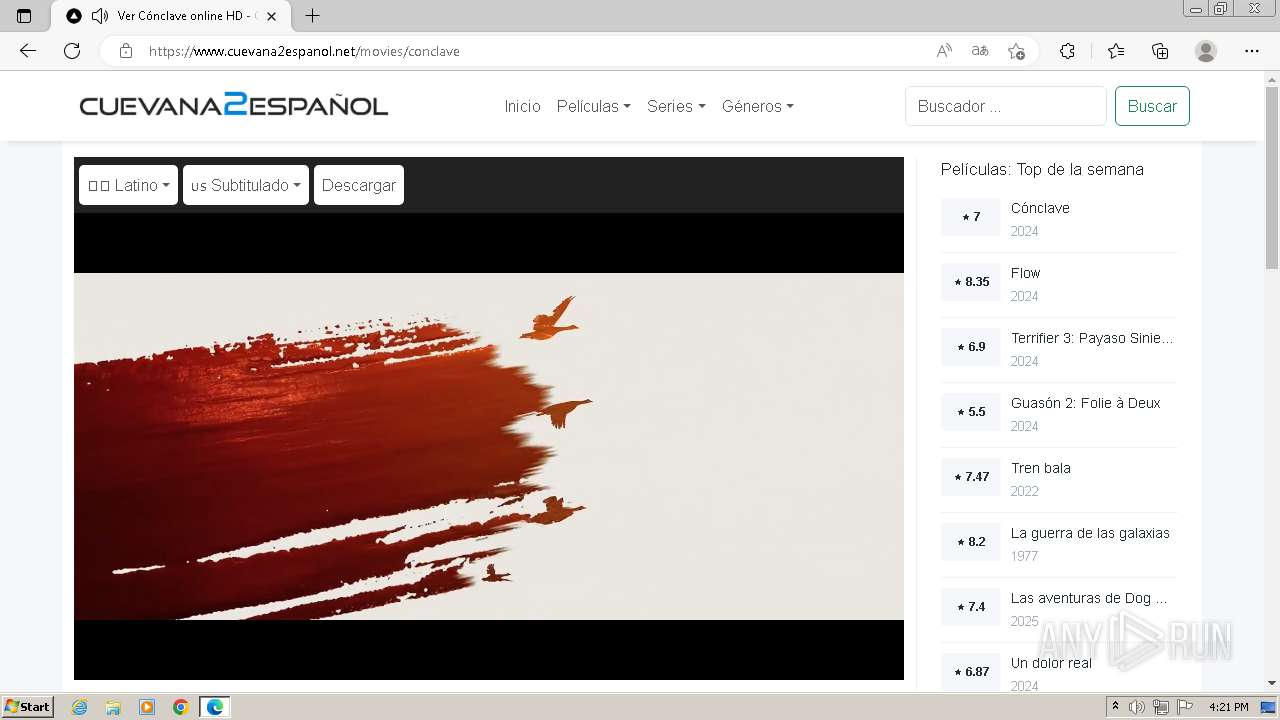The image size is (1280, 720).
Task: Click the scrollbar down arrow
Action: 1272,684
